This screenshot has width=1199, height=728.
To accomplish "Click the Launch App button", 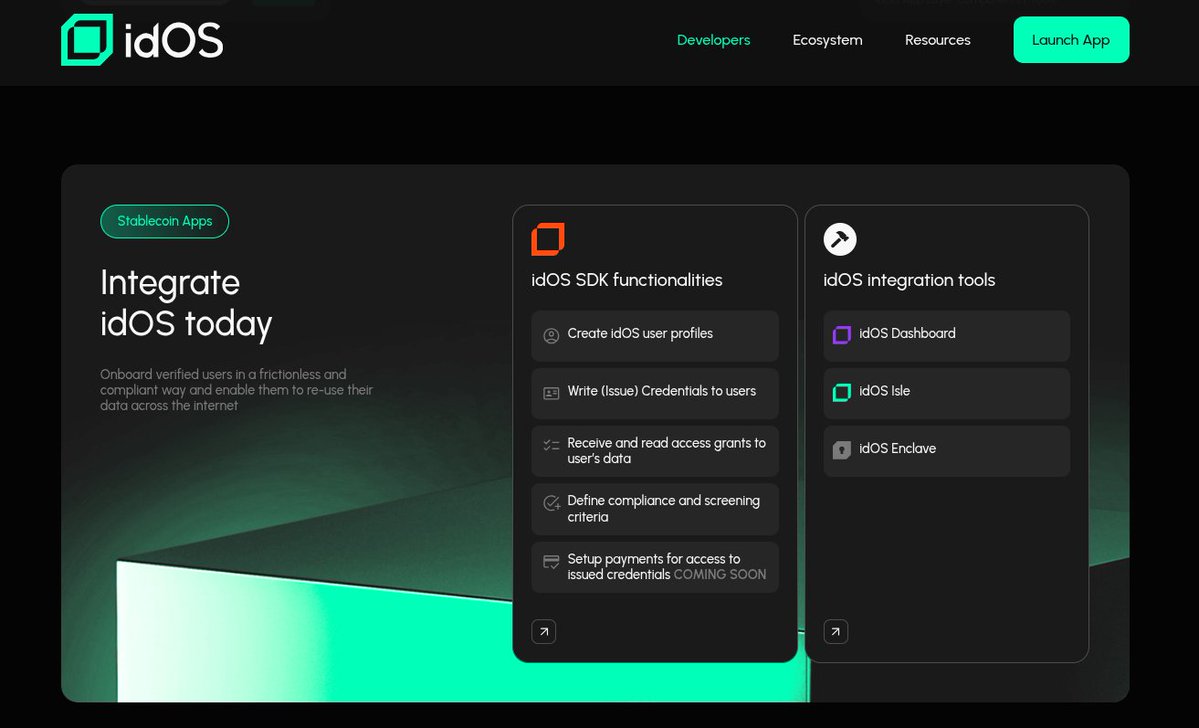I will [1071, 40].
